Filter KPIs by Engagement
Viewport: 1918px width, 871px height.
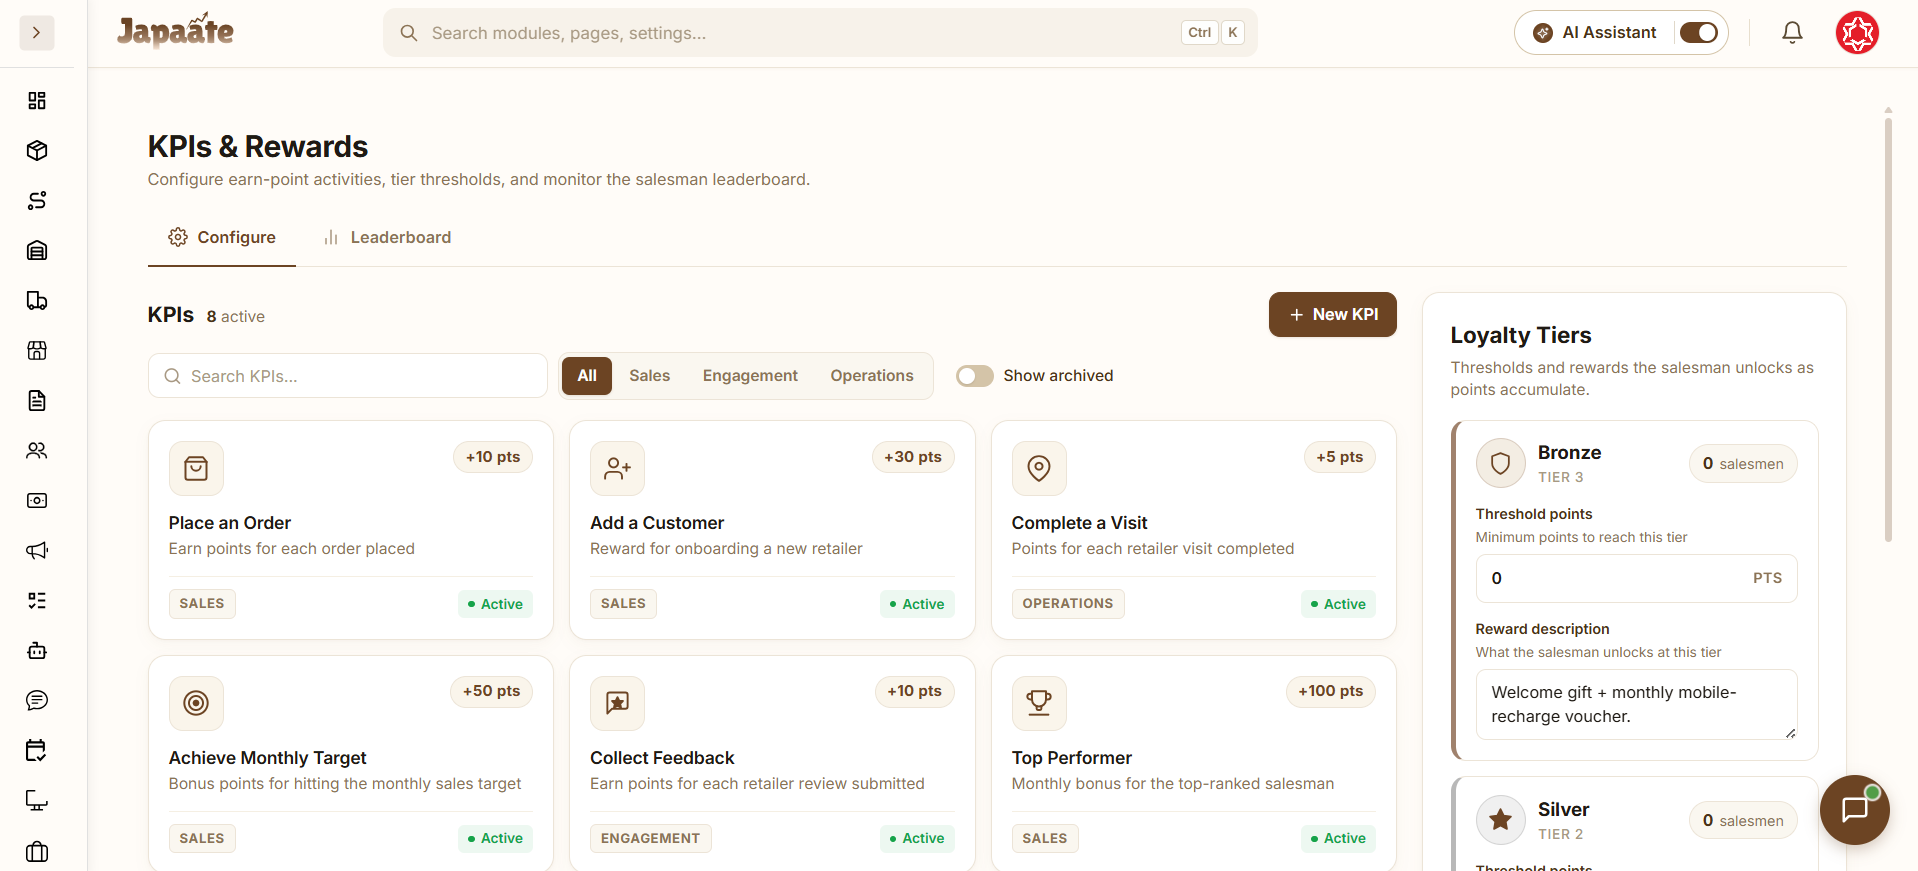pos(750,376)
